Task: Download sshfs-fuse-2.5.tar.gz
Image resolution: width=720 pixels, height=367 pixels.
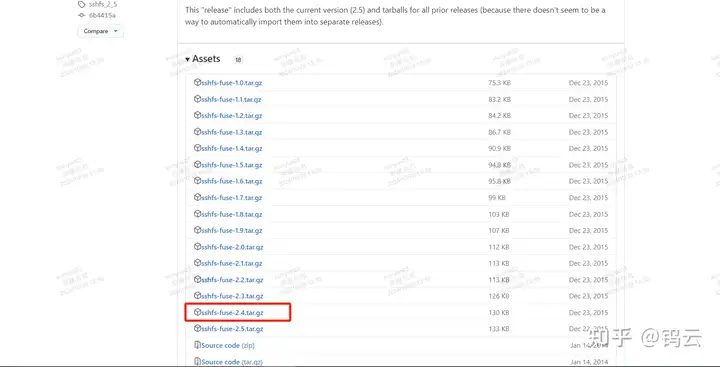Action: click(232, 329)
